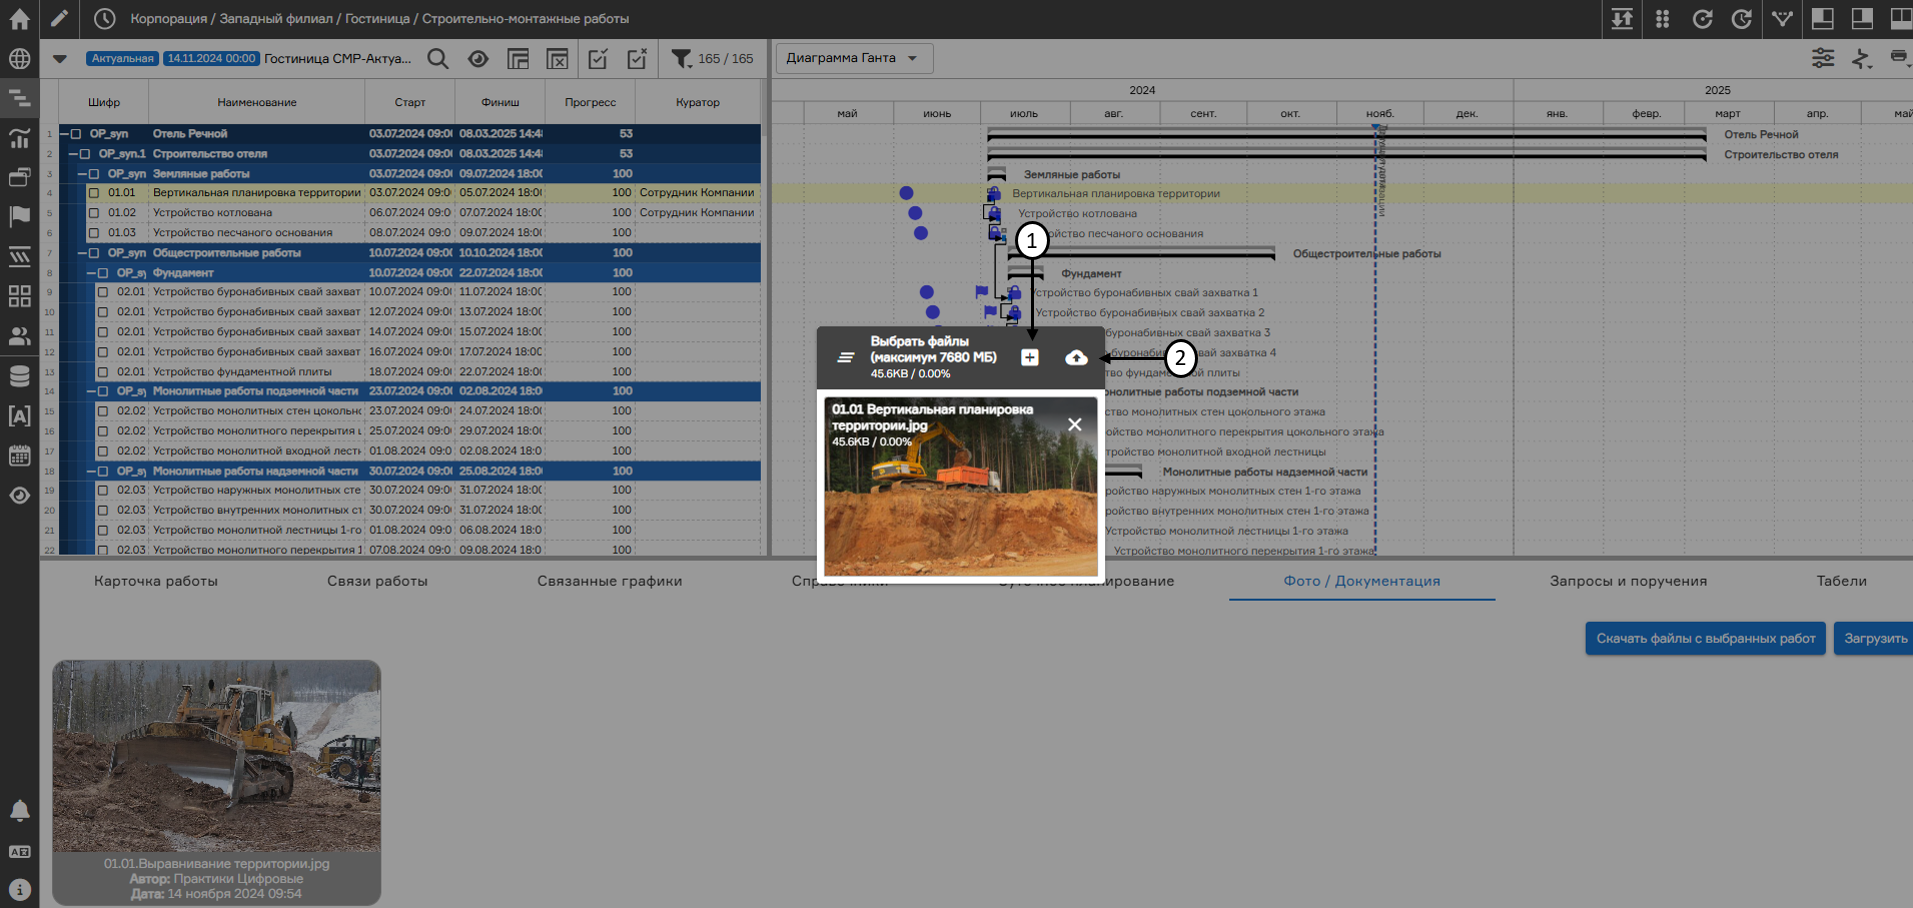Open the sliders settings icon above Gantt

pyautogui.click(x=1823, y=58)
